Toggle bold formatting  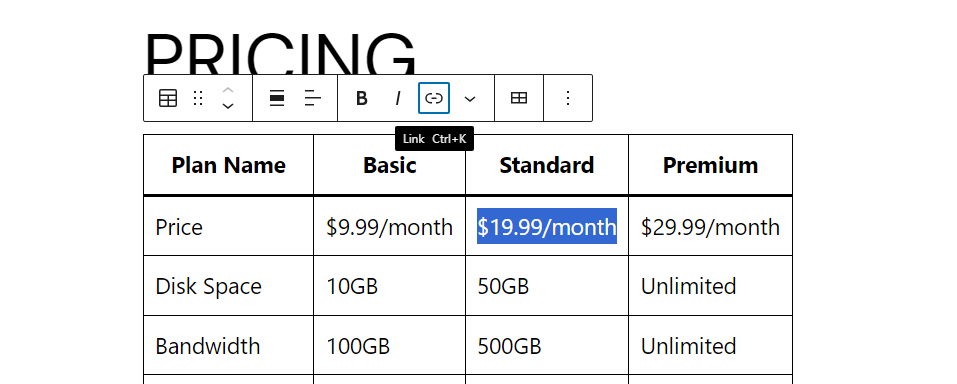[361, 98]
